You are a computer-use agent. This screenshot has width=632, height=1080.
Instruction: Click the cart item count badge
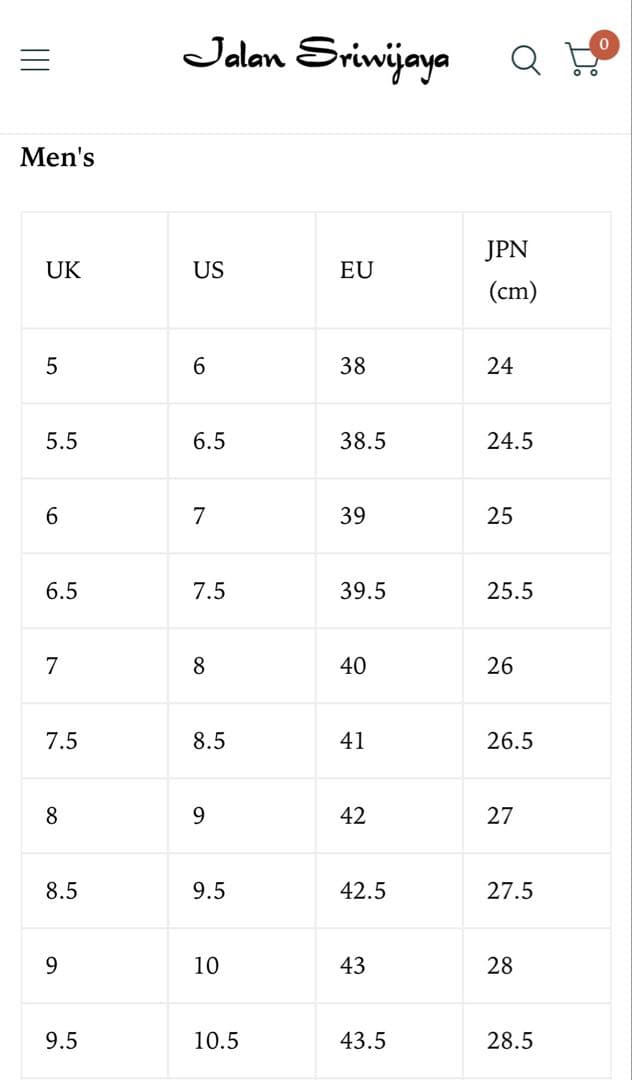coord(603,44)
